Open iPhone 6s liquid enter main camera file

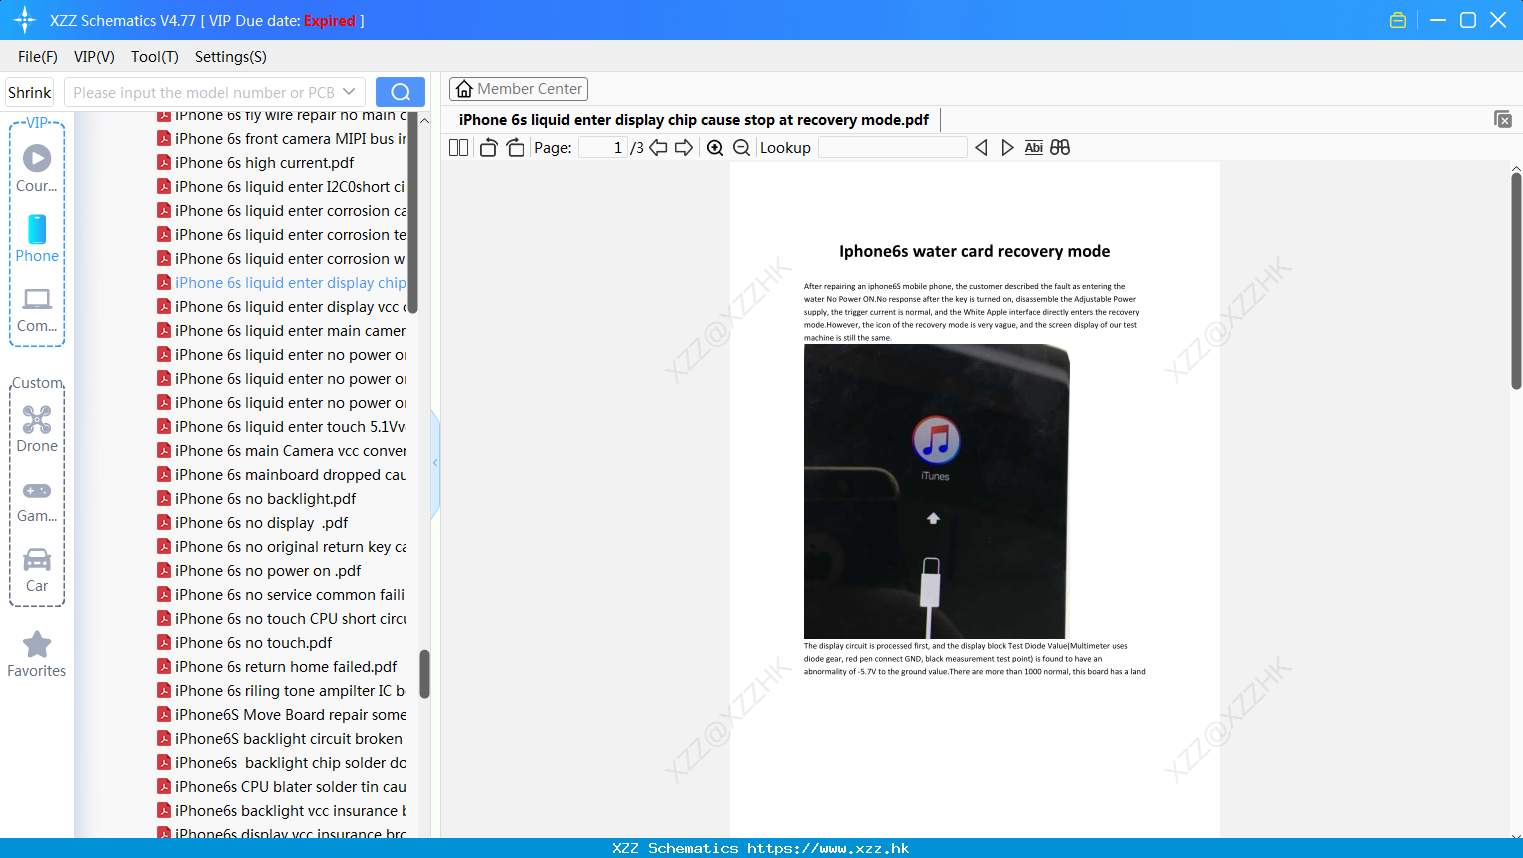(282, 331)
